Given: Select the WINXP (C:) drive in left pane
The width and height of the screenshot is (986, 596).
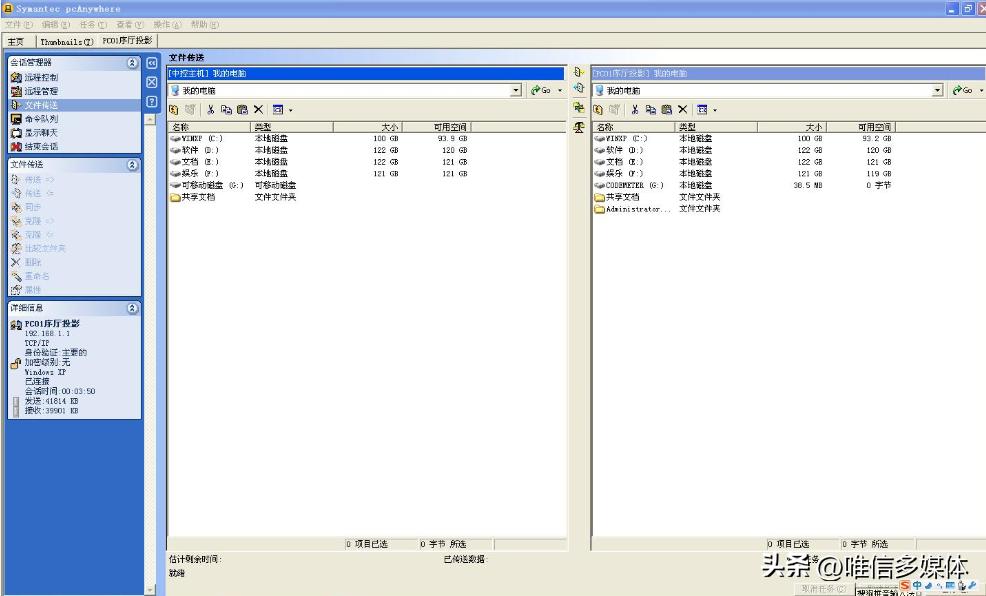Looking at the screenshot, I should tap(201, 138).
